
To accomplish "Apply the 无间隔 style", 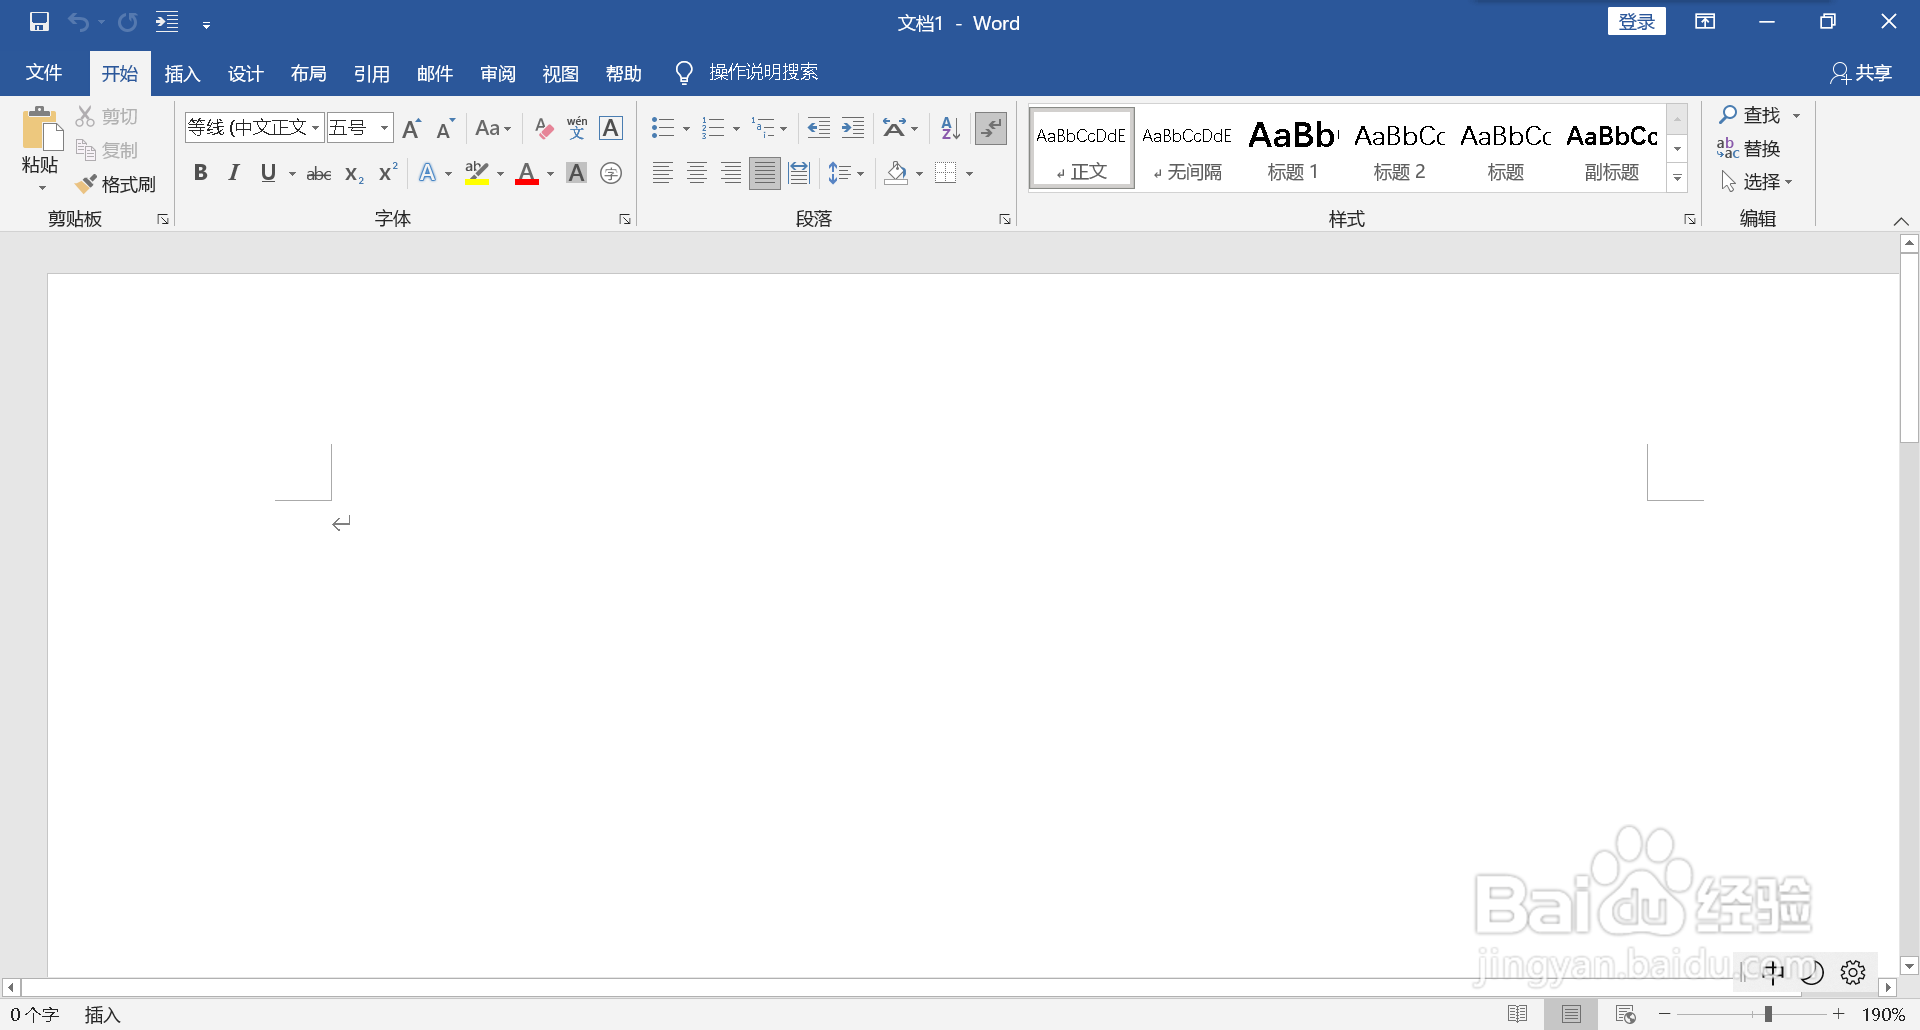I will pyautogui.click(x=1187, y=148).
